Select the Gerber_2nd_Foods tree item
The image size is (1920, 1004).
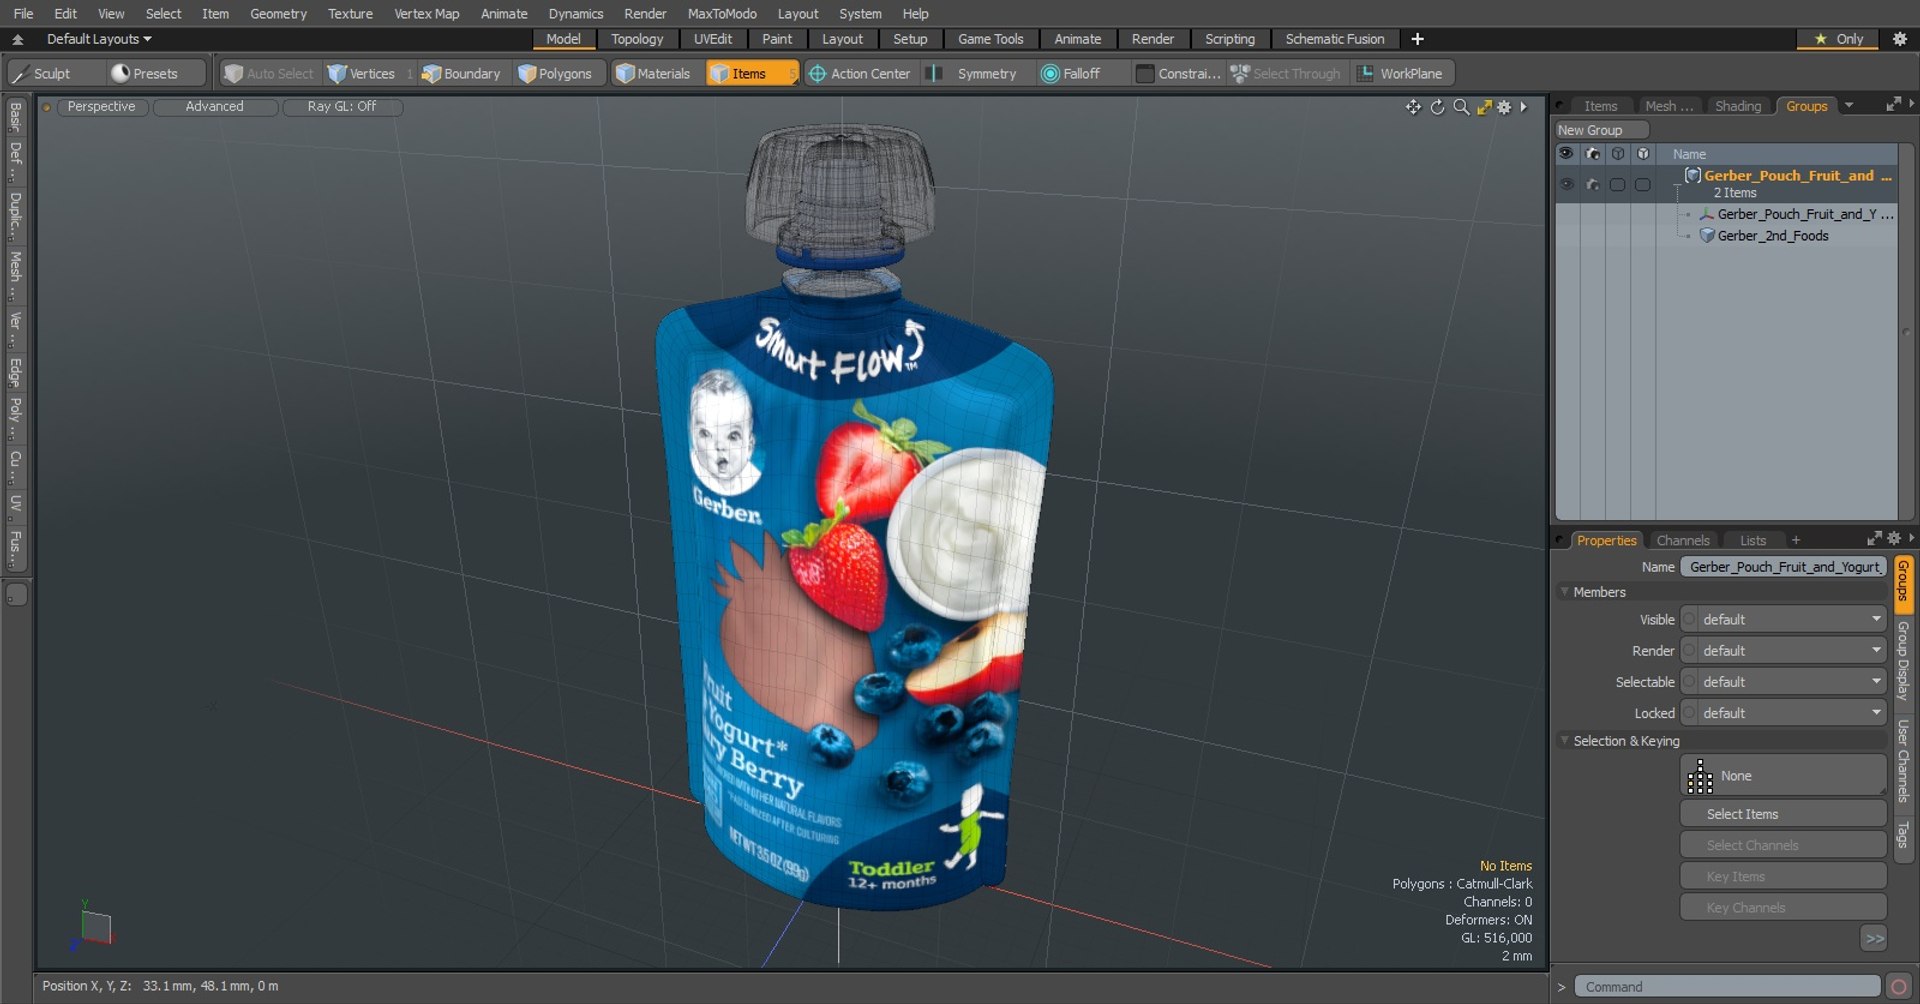1773,236
